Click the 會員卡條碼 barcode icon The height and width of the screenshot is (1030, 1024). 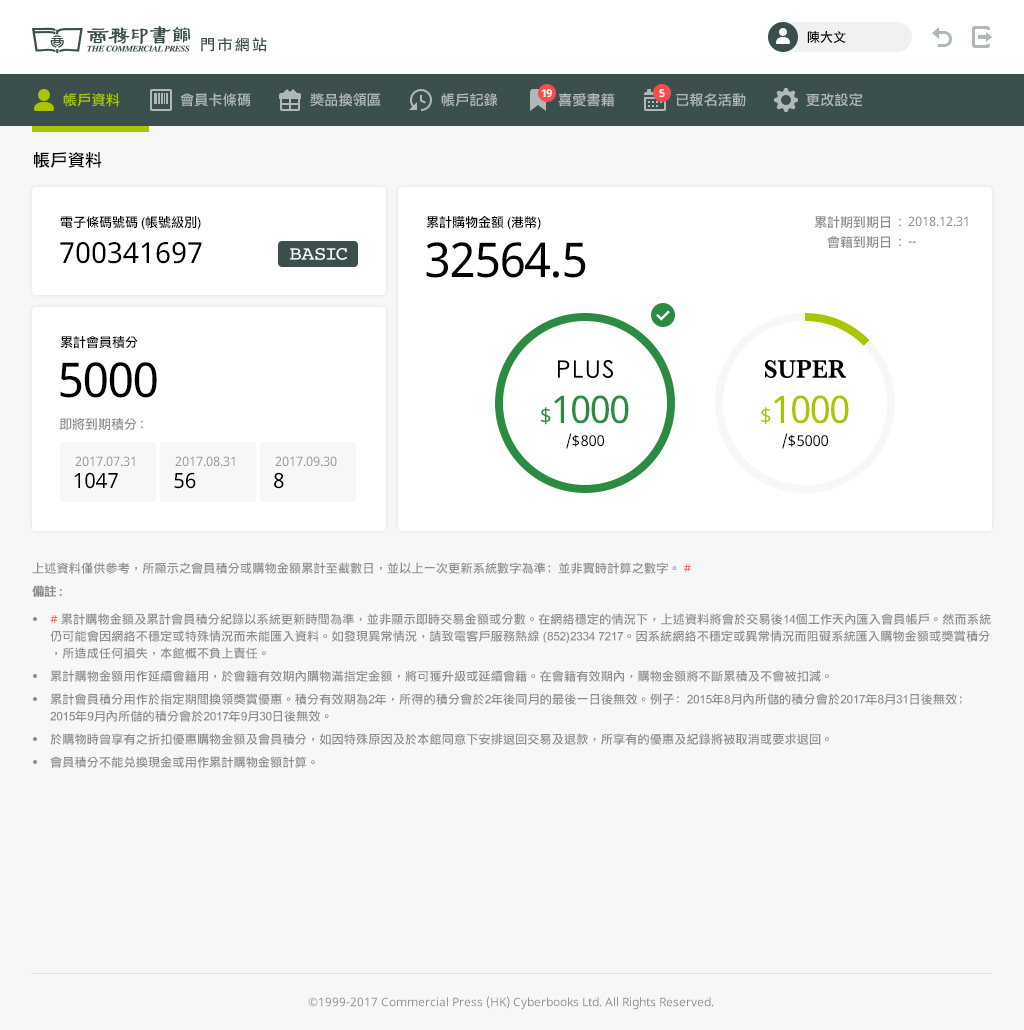coord(161,100)
